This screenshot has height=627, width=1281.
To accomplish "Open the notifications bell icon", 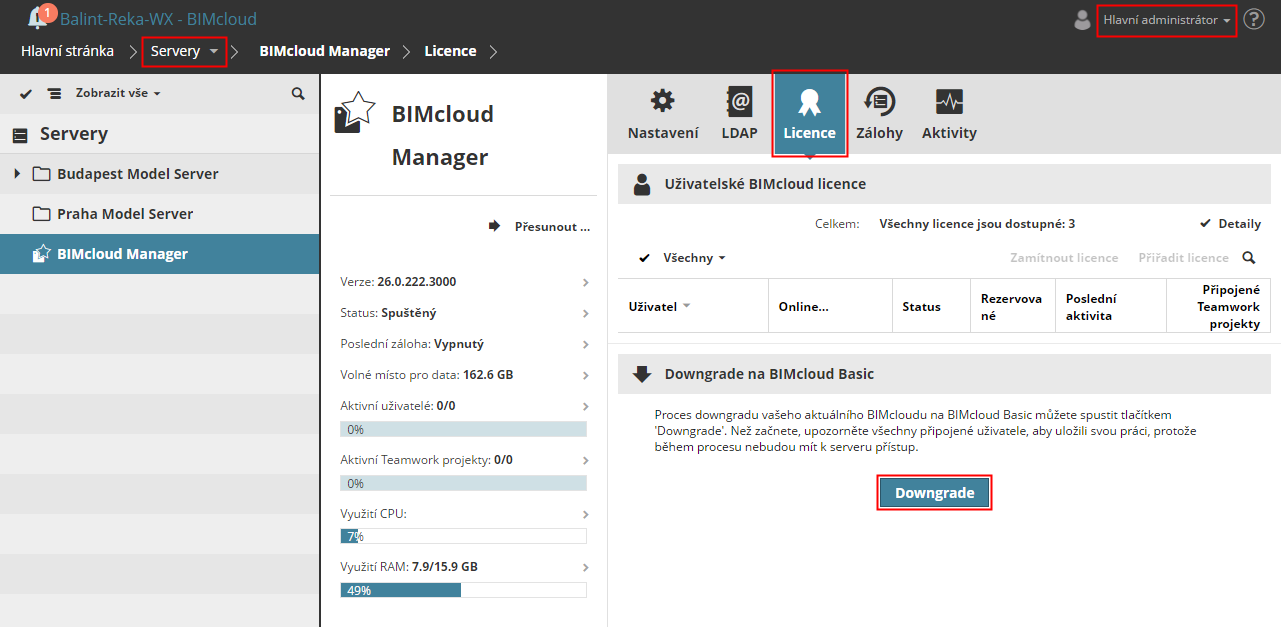I will pos(40,17).
